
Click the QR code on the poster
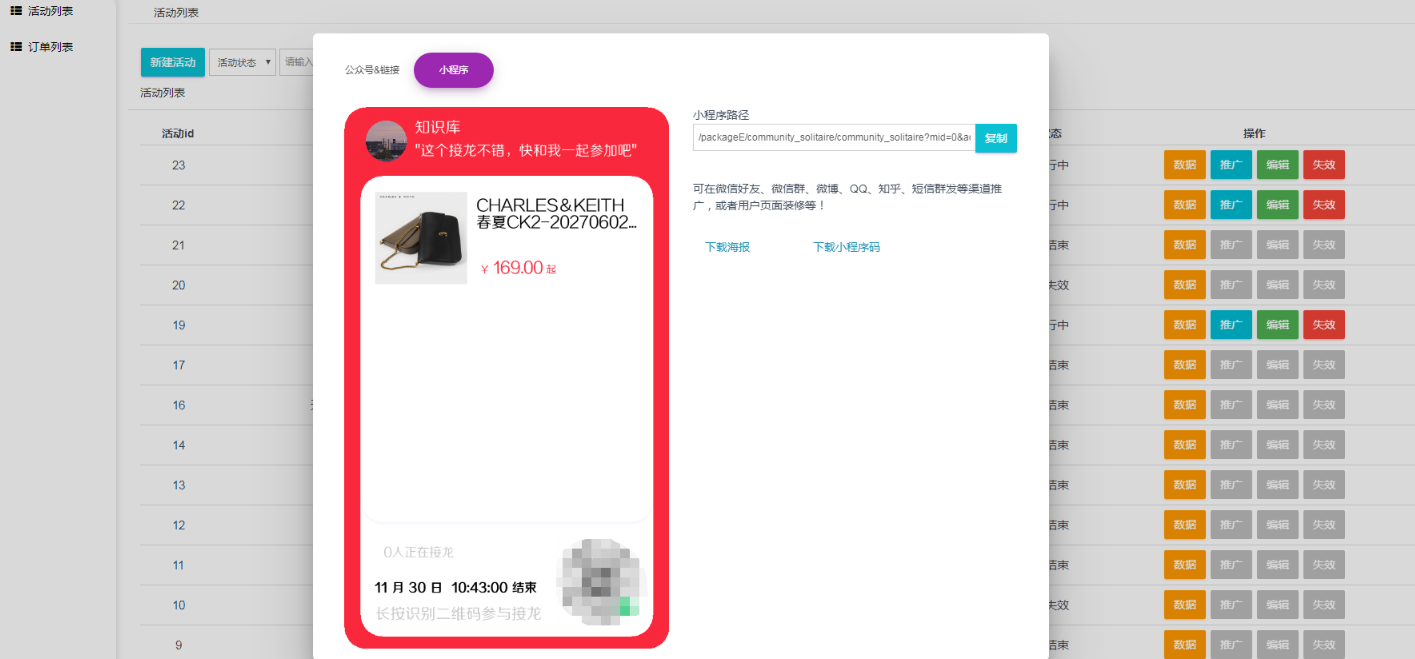[598, 582]
